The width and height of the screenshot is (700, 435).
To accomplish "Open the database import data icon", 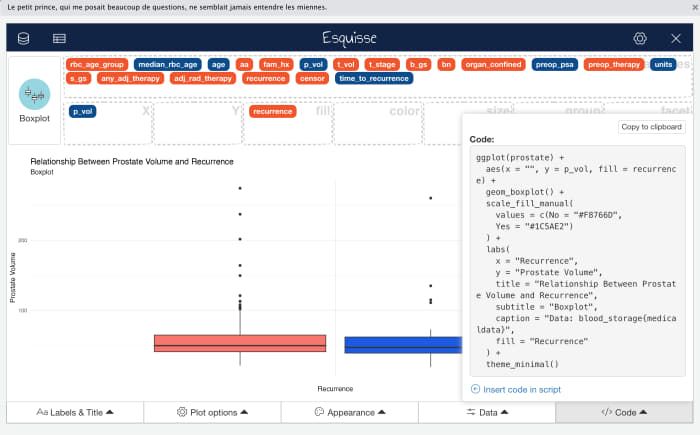I will (x=24, y=38).
